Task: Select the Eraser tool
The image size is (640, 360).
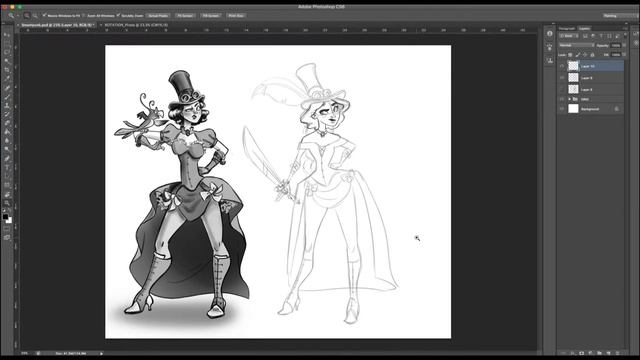Action: pos(7,123)
